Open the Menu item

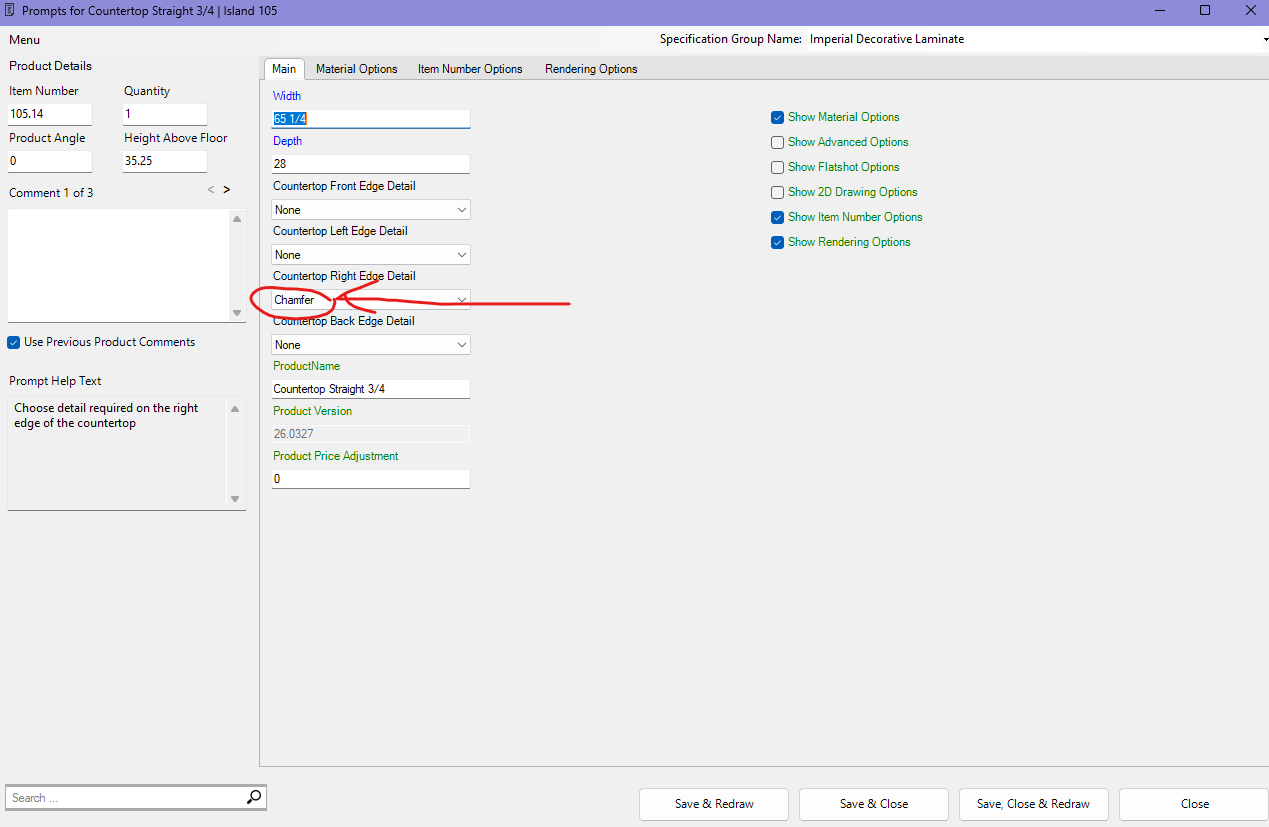pos(25,40)
